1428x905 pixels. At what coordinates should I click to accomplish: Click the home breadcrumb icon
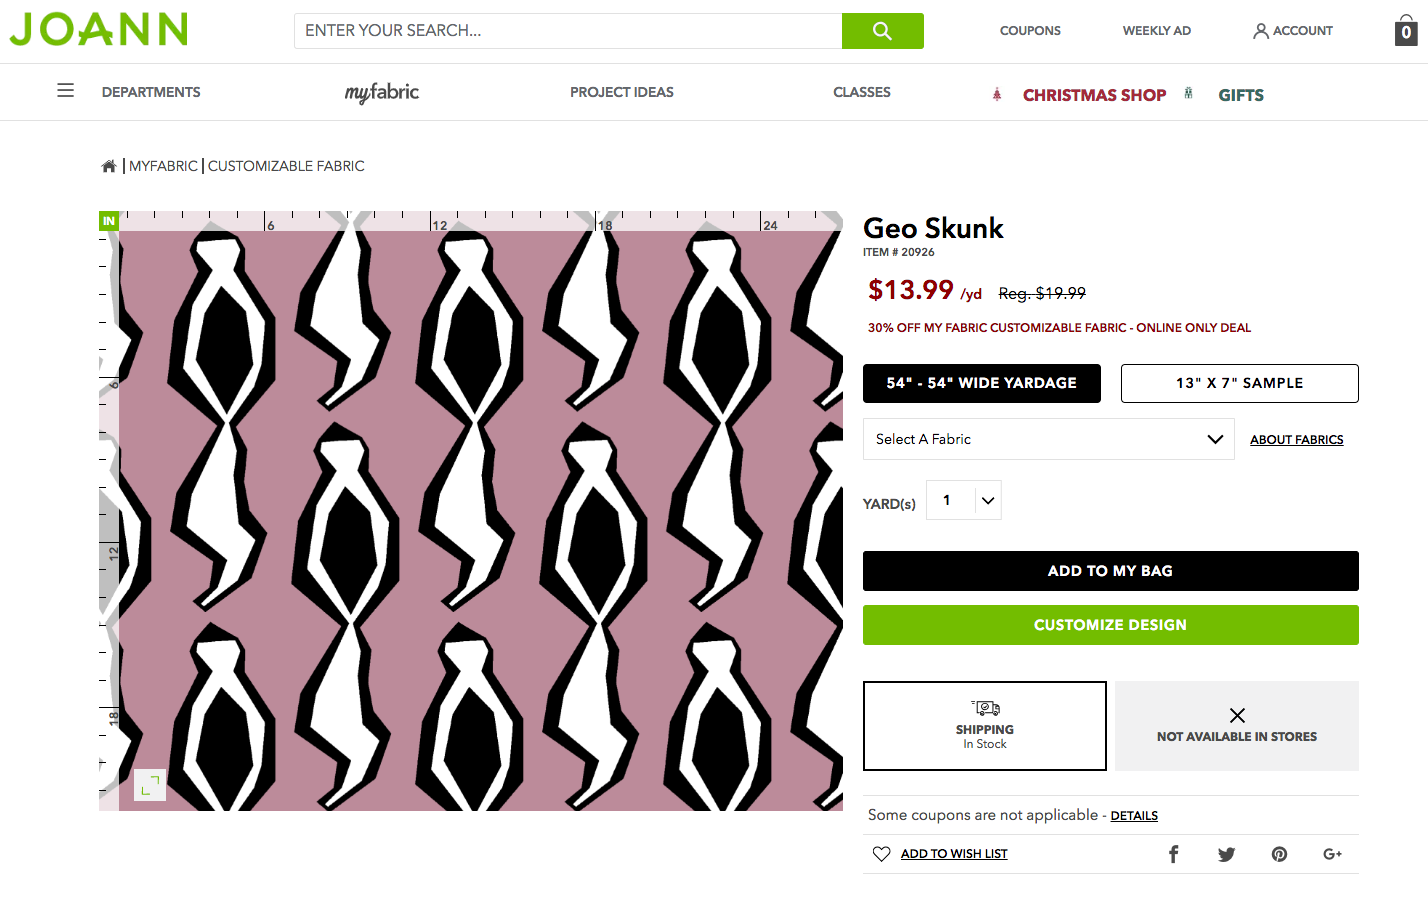pyautogui.click(x=109, y=166)
